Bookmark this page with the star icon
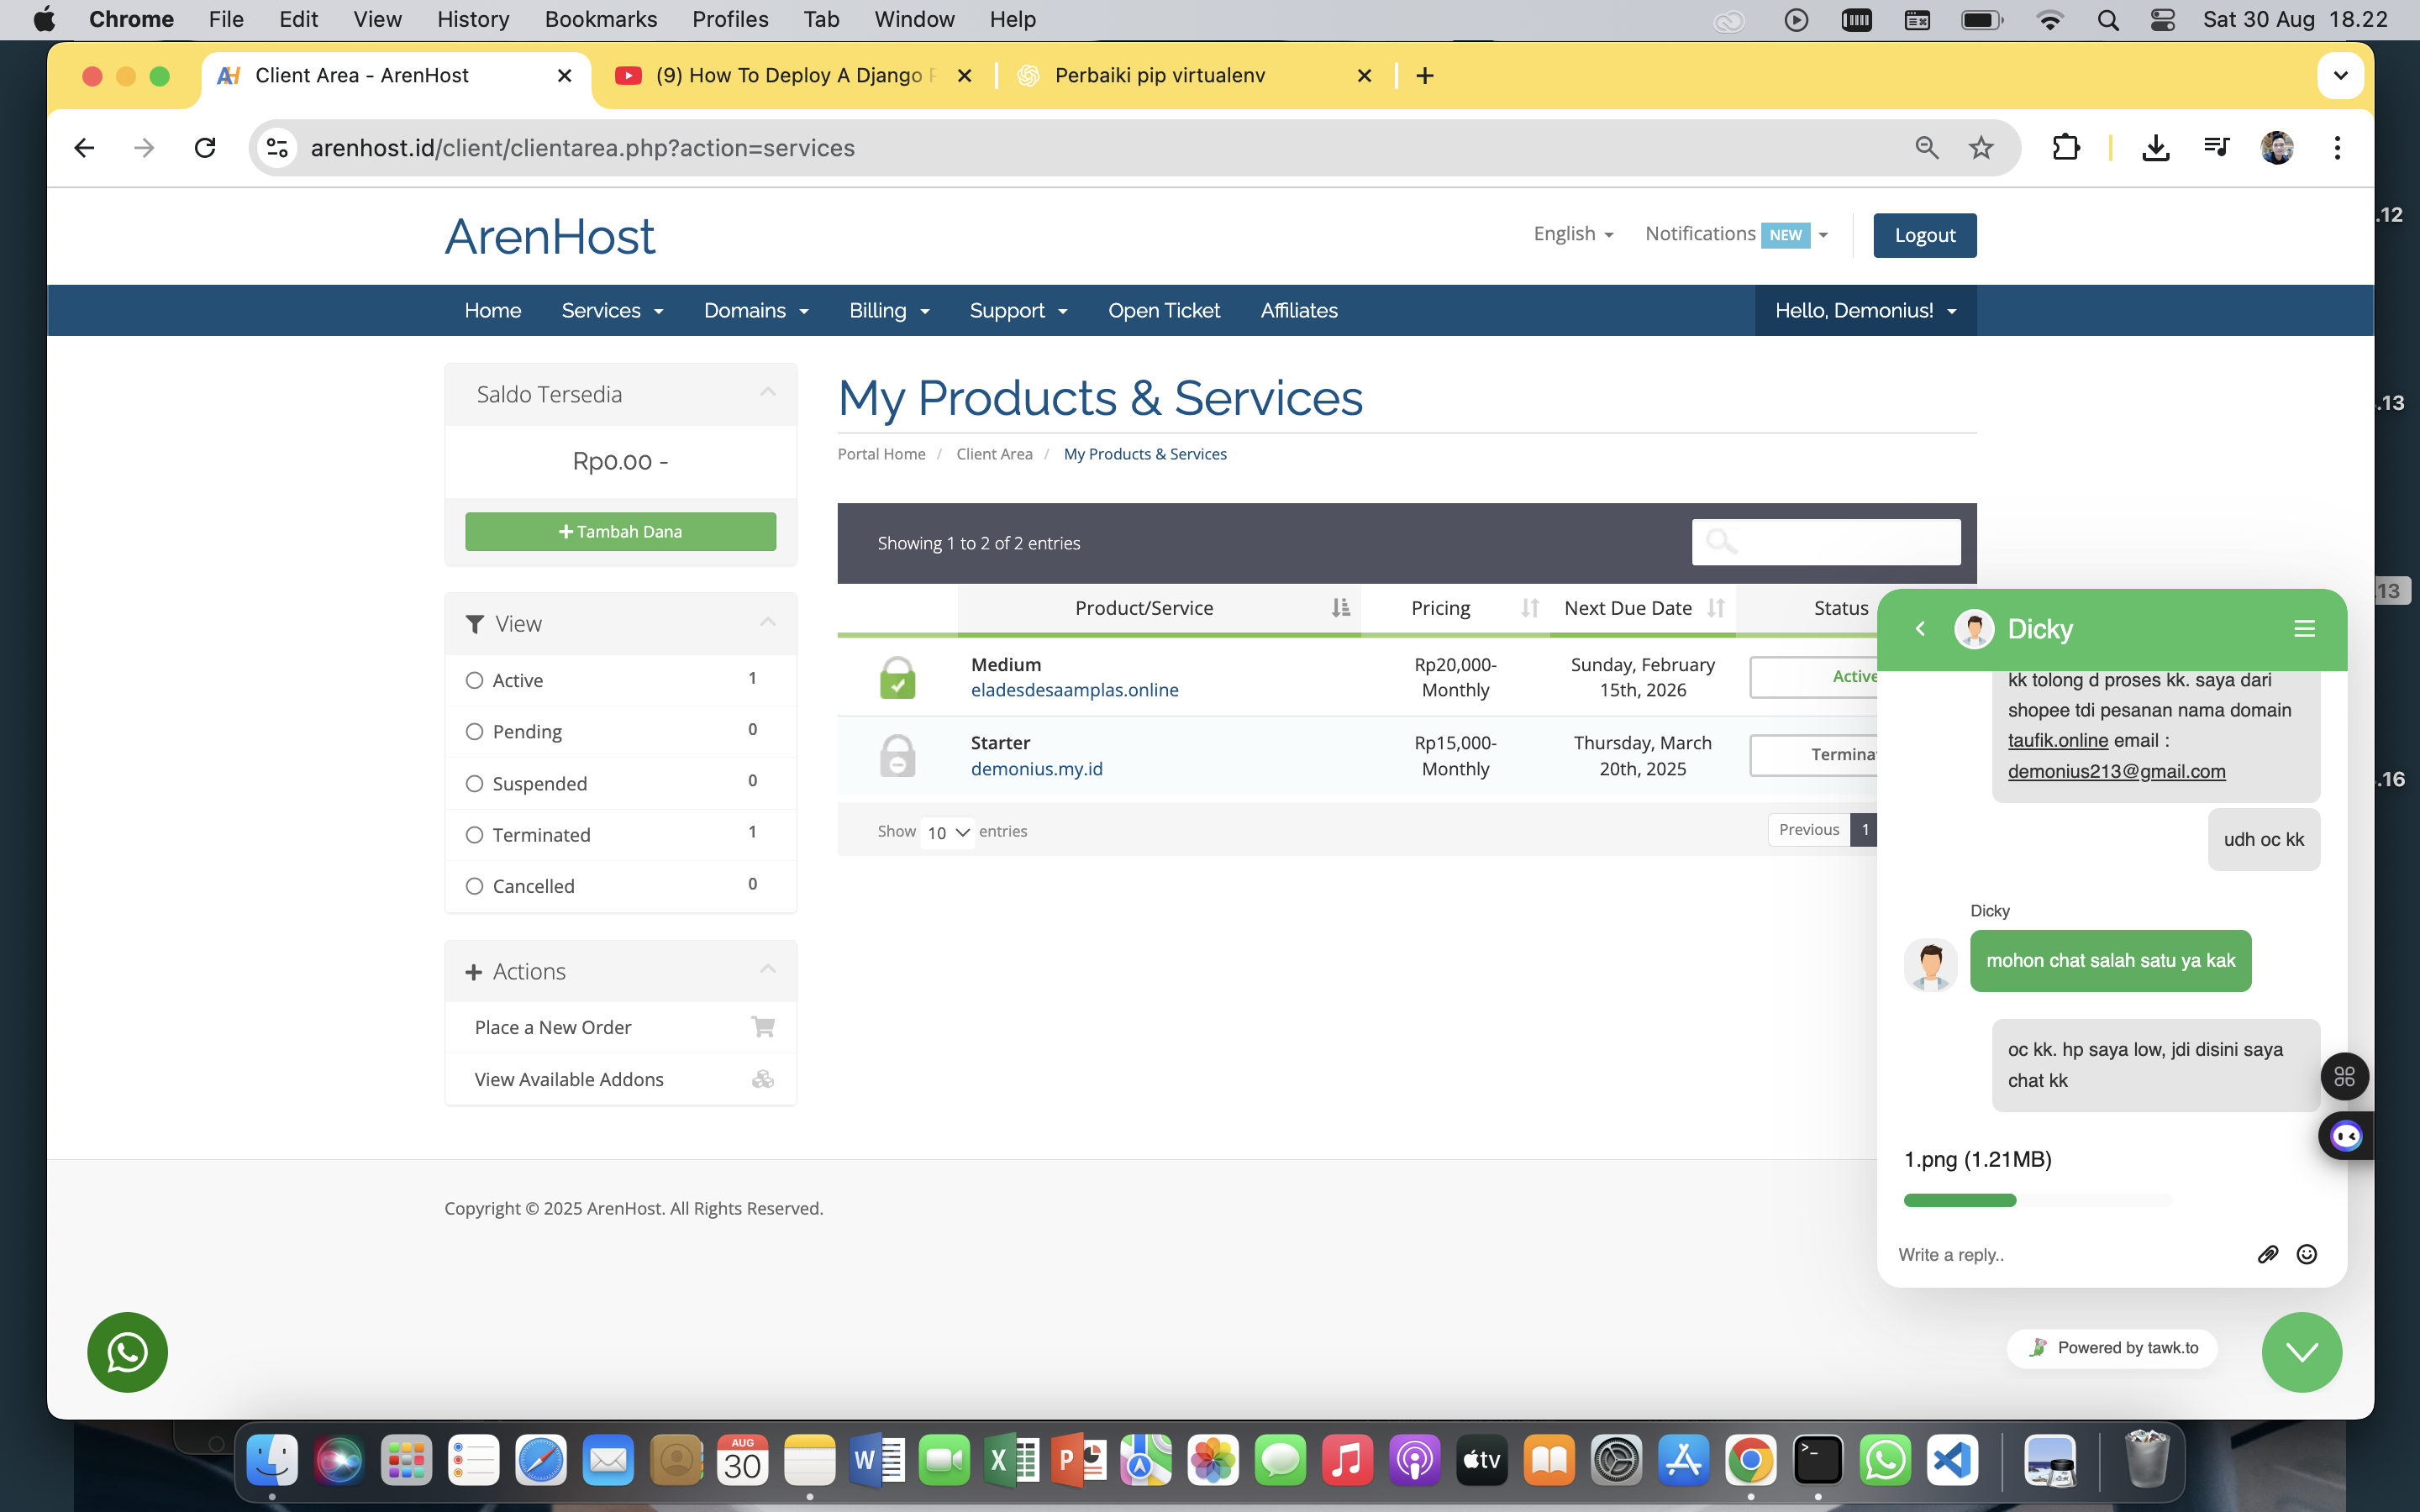Screen dimensions: 2420x1512 1980,148
